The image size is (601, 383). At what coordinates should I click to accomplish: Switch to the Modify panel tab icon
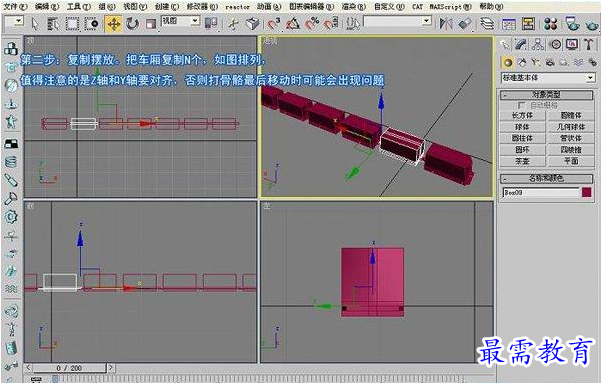[x=520, y=44]
